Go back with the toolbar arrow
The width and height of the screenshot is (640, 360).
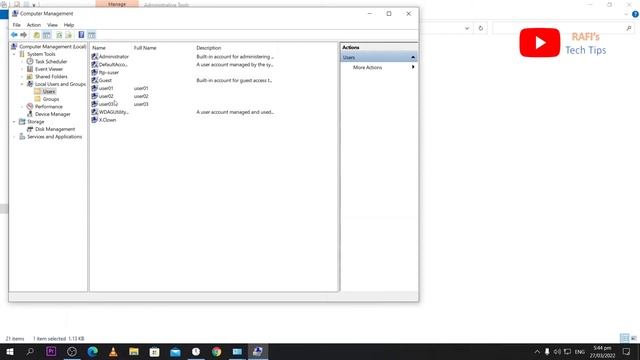pos(14,35)
